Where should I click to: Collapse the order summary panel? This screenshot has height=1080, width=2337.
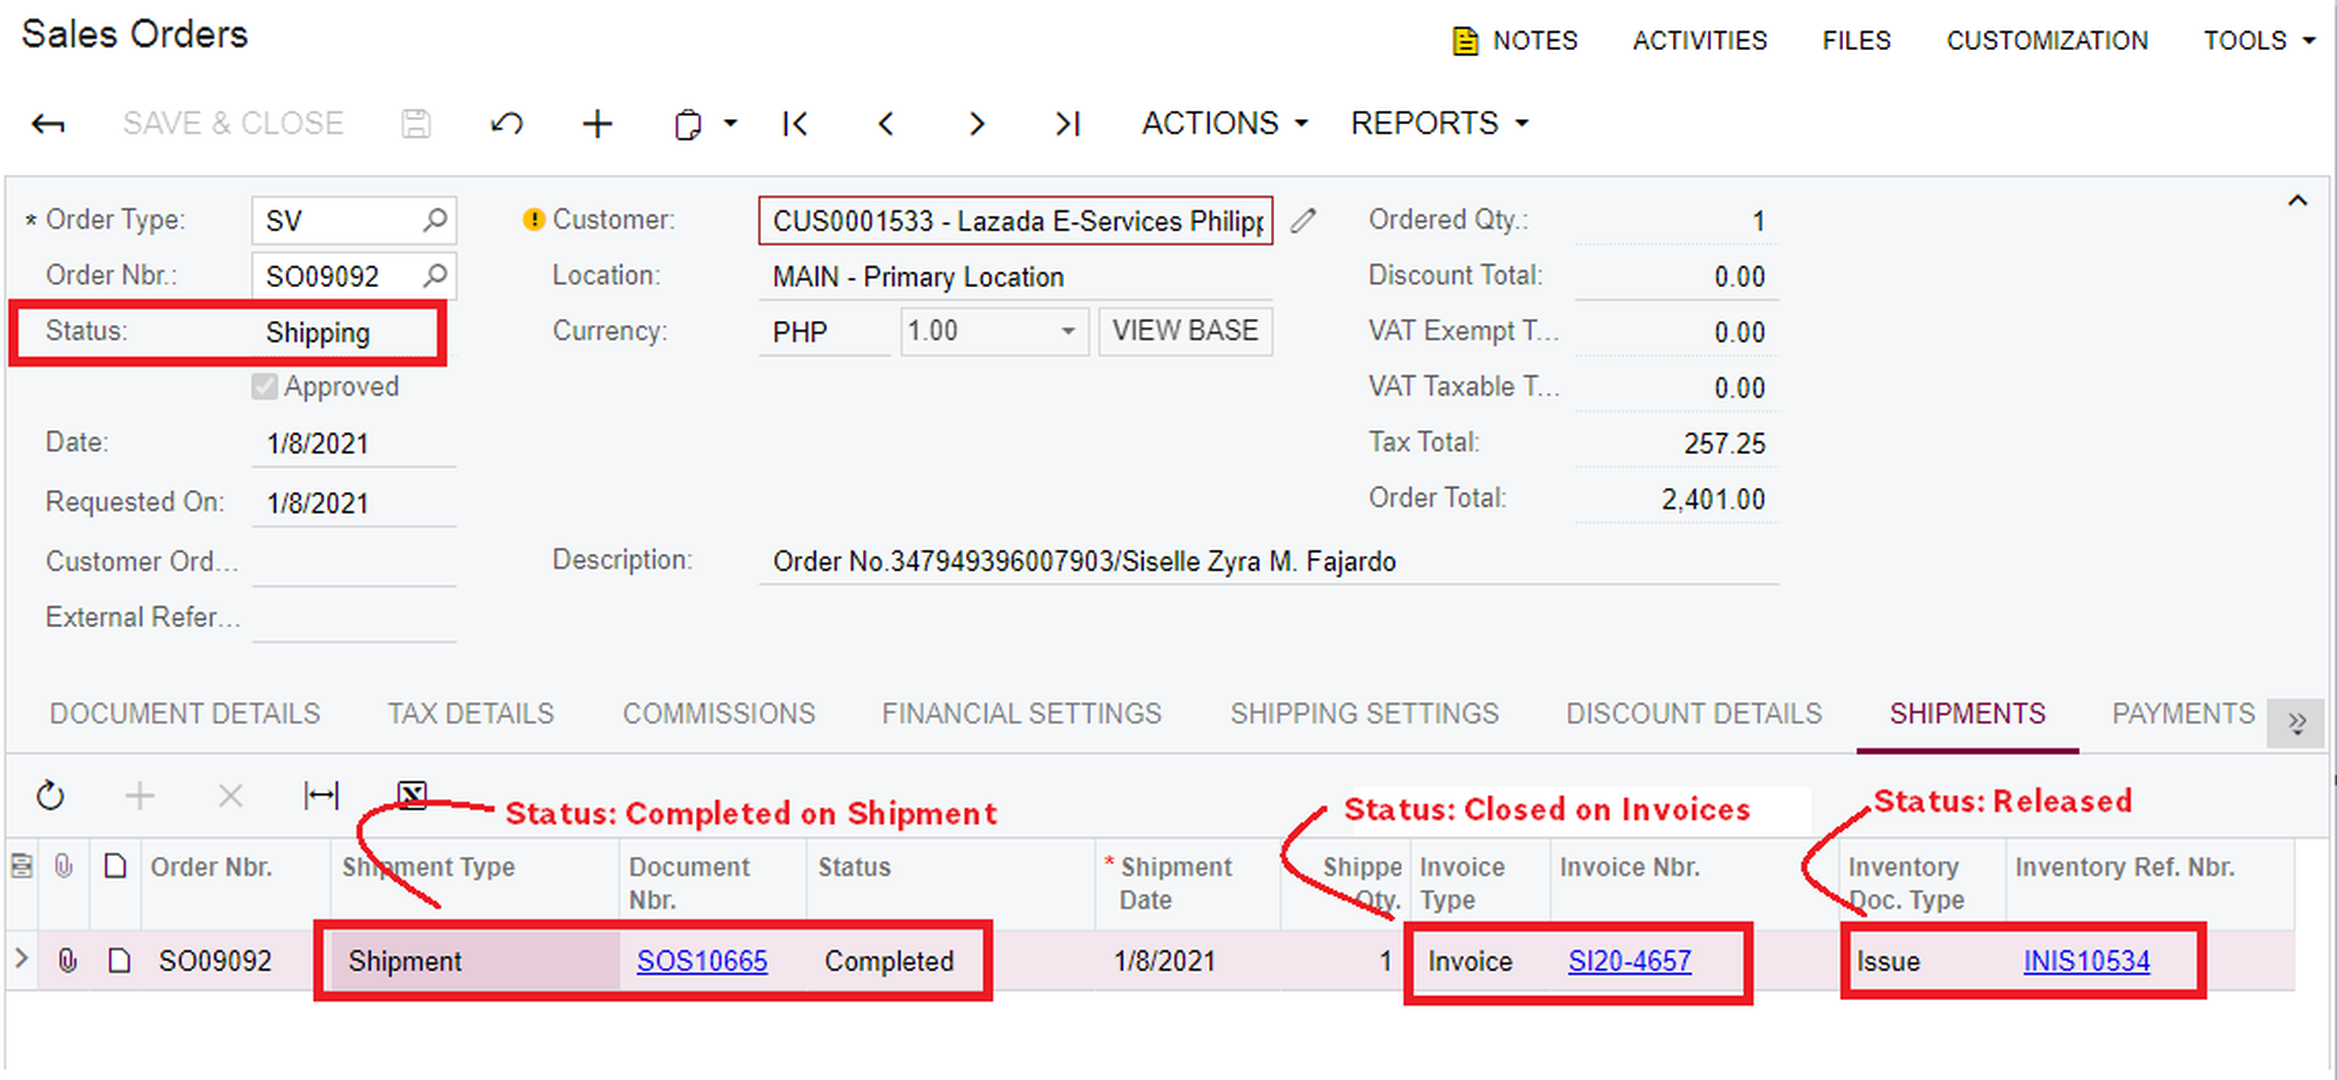click(2297, 201)
